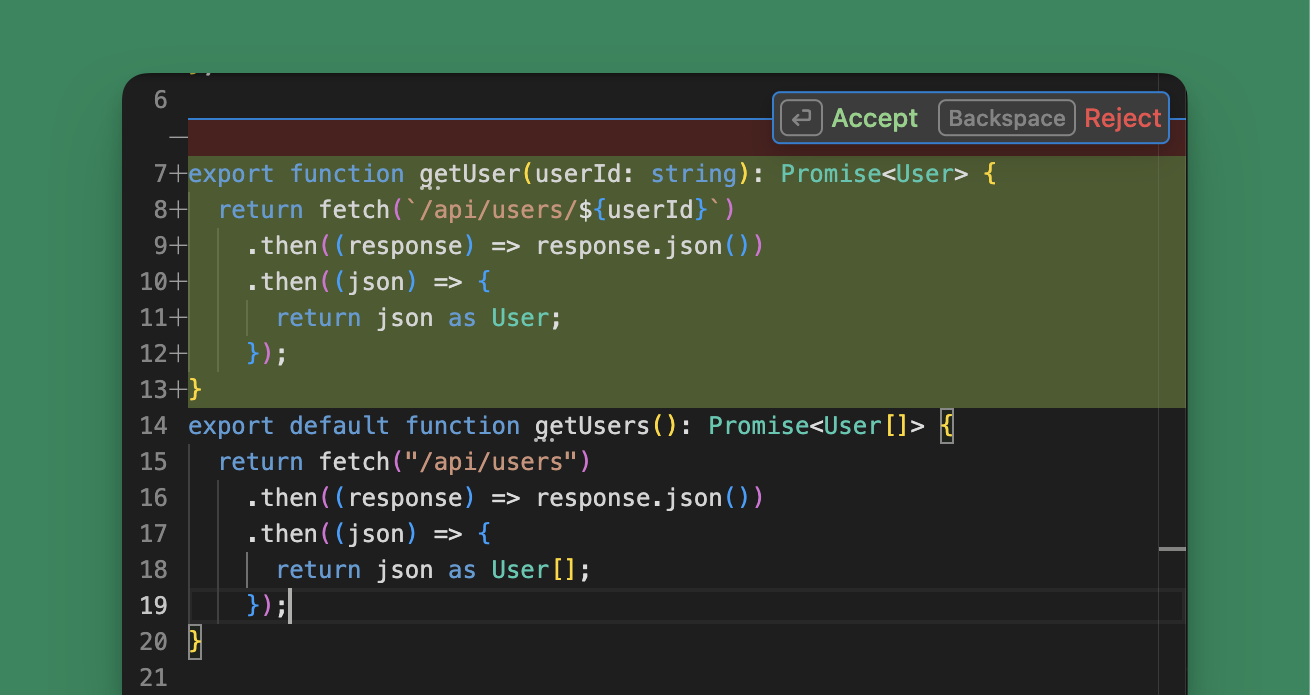Viewport: 1310px width, 695px height.
Task: Click the getUser function name
Action: point(470,175)
